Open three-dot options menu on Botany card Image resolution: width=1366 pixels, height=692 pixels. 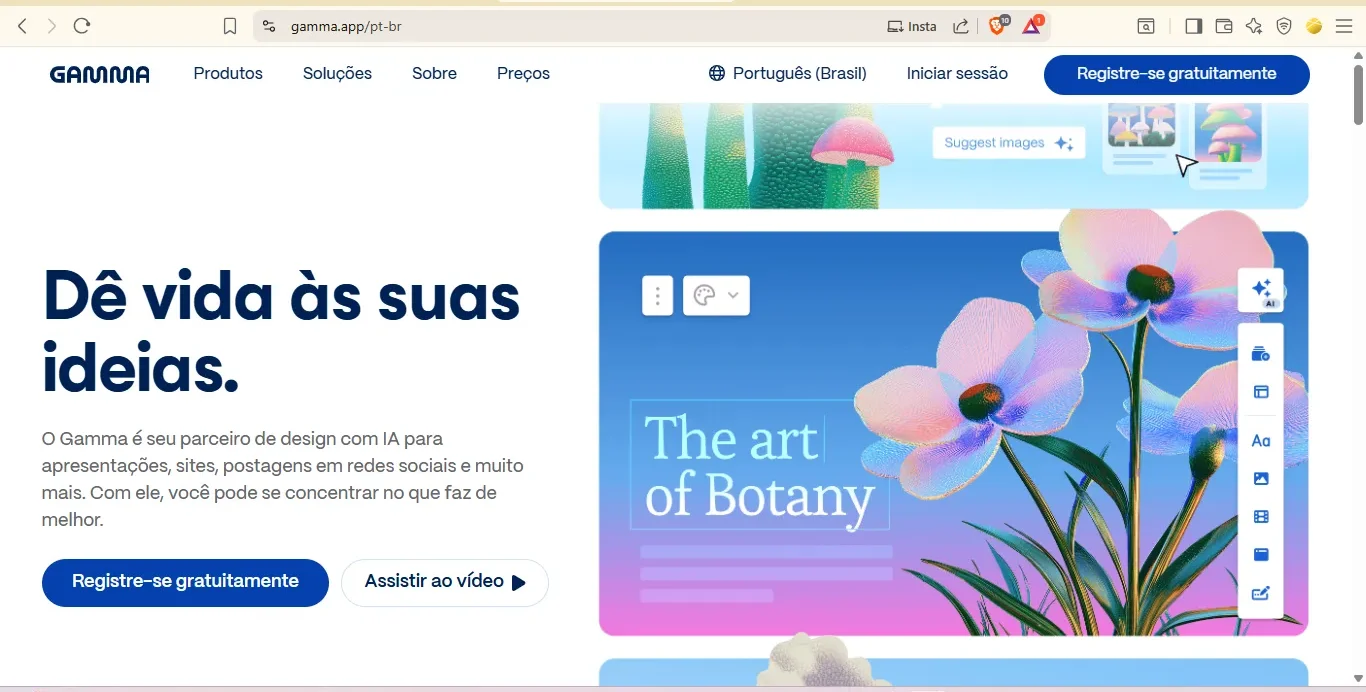pos(657,296)
